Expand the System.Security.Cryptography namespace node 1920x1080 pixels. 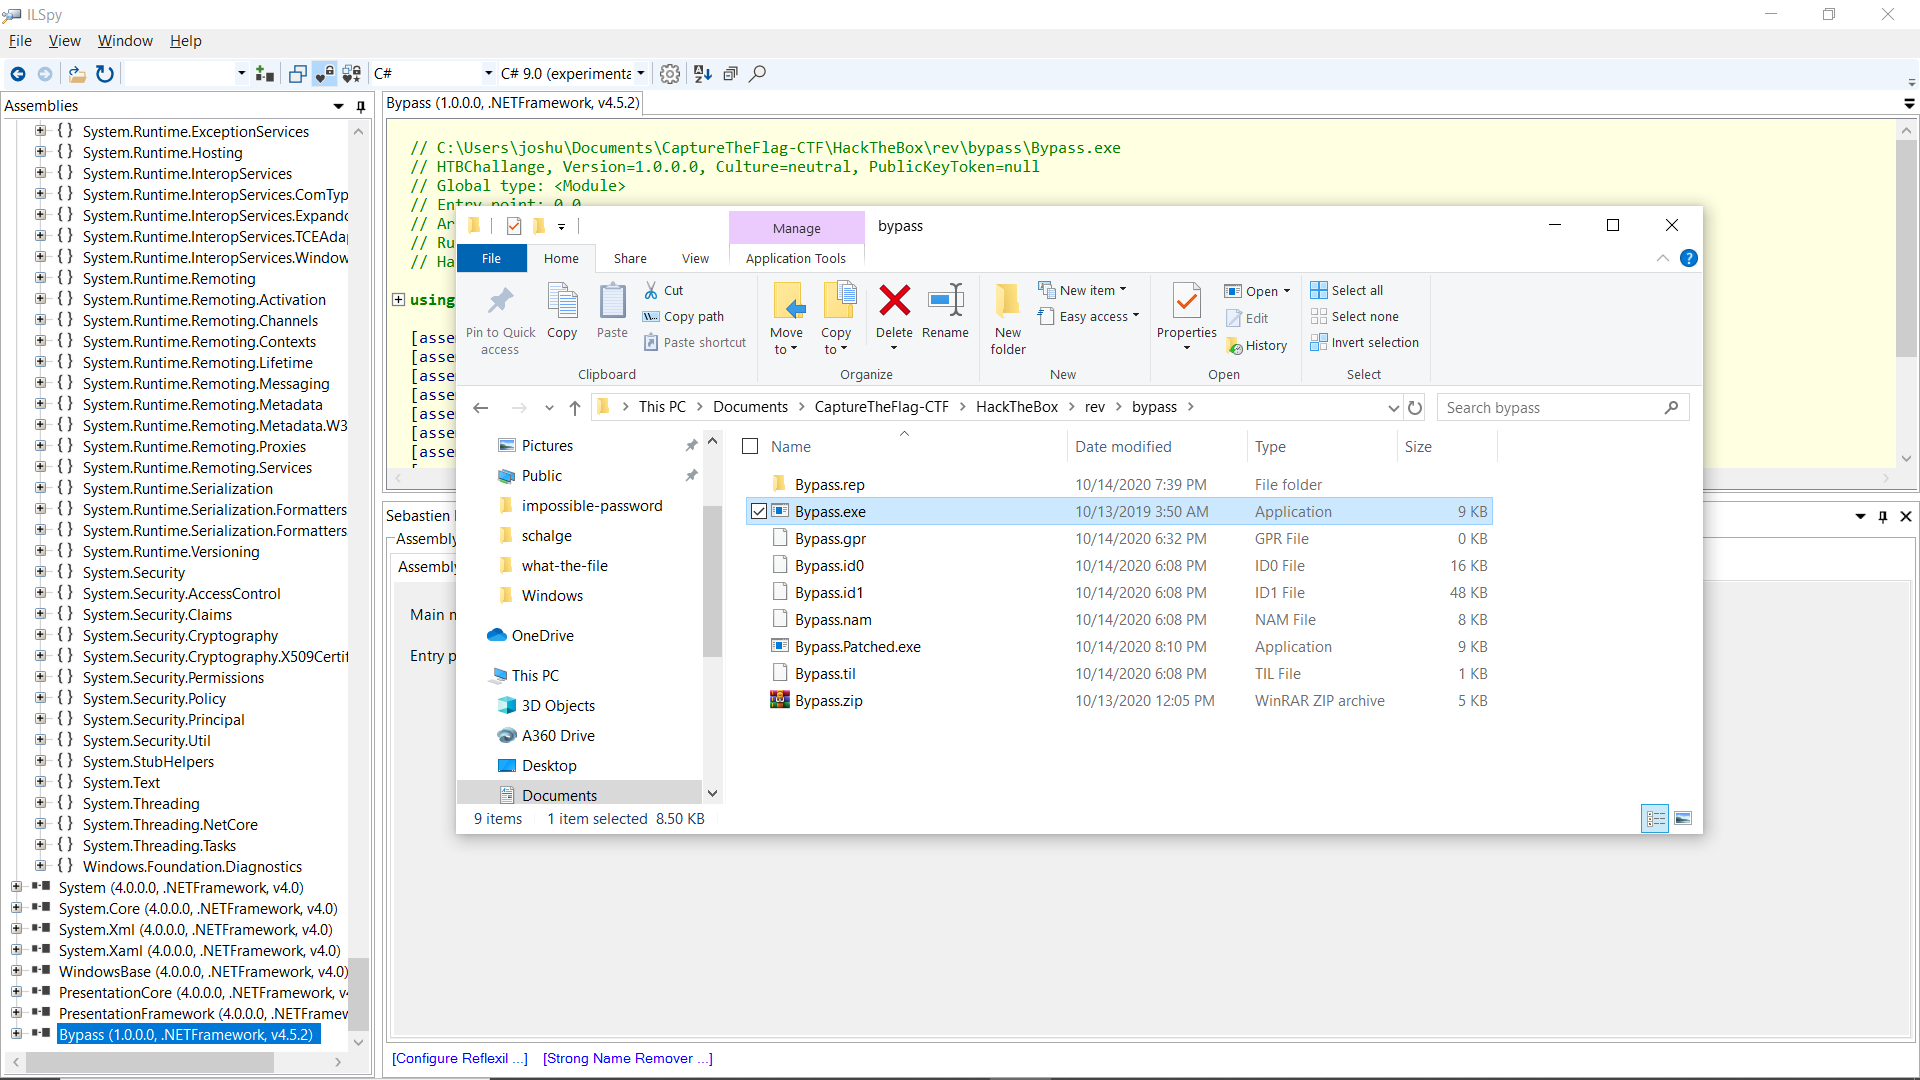point(40,636)
